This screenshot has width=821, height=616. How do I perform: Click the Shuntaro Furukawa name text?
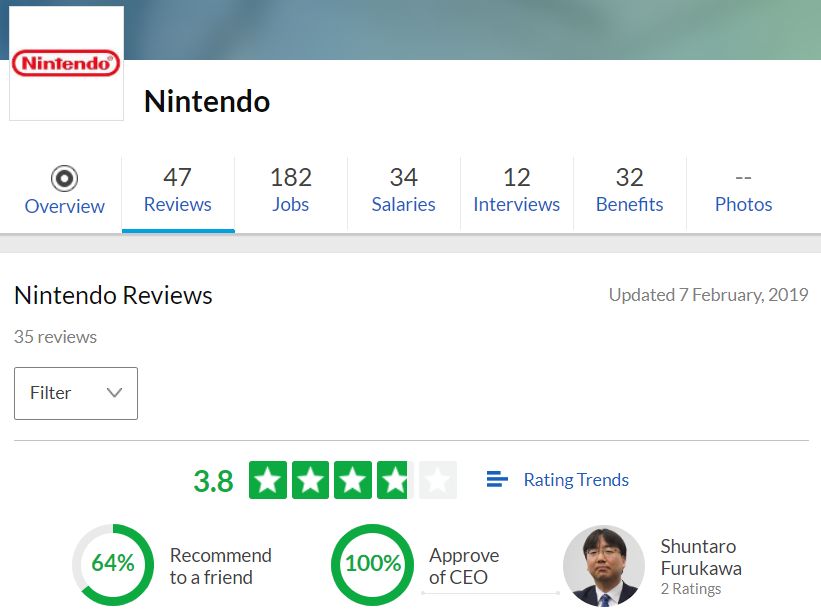point(701,557)
